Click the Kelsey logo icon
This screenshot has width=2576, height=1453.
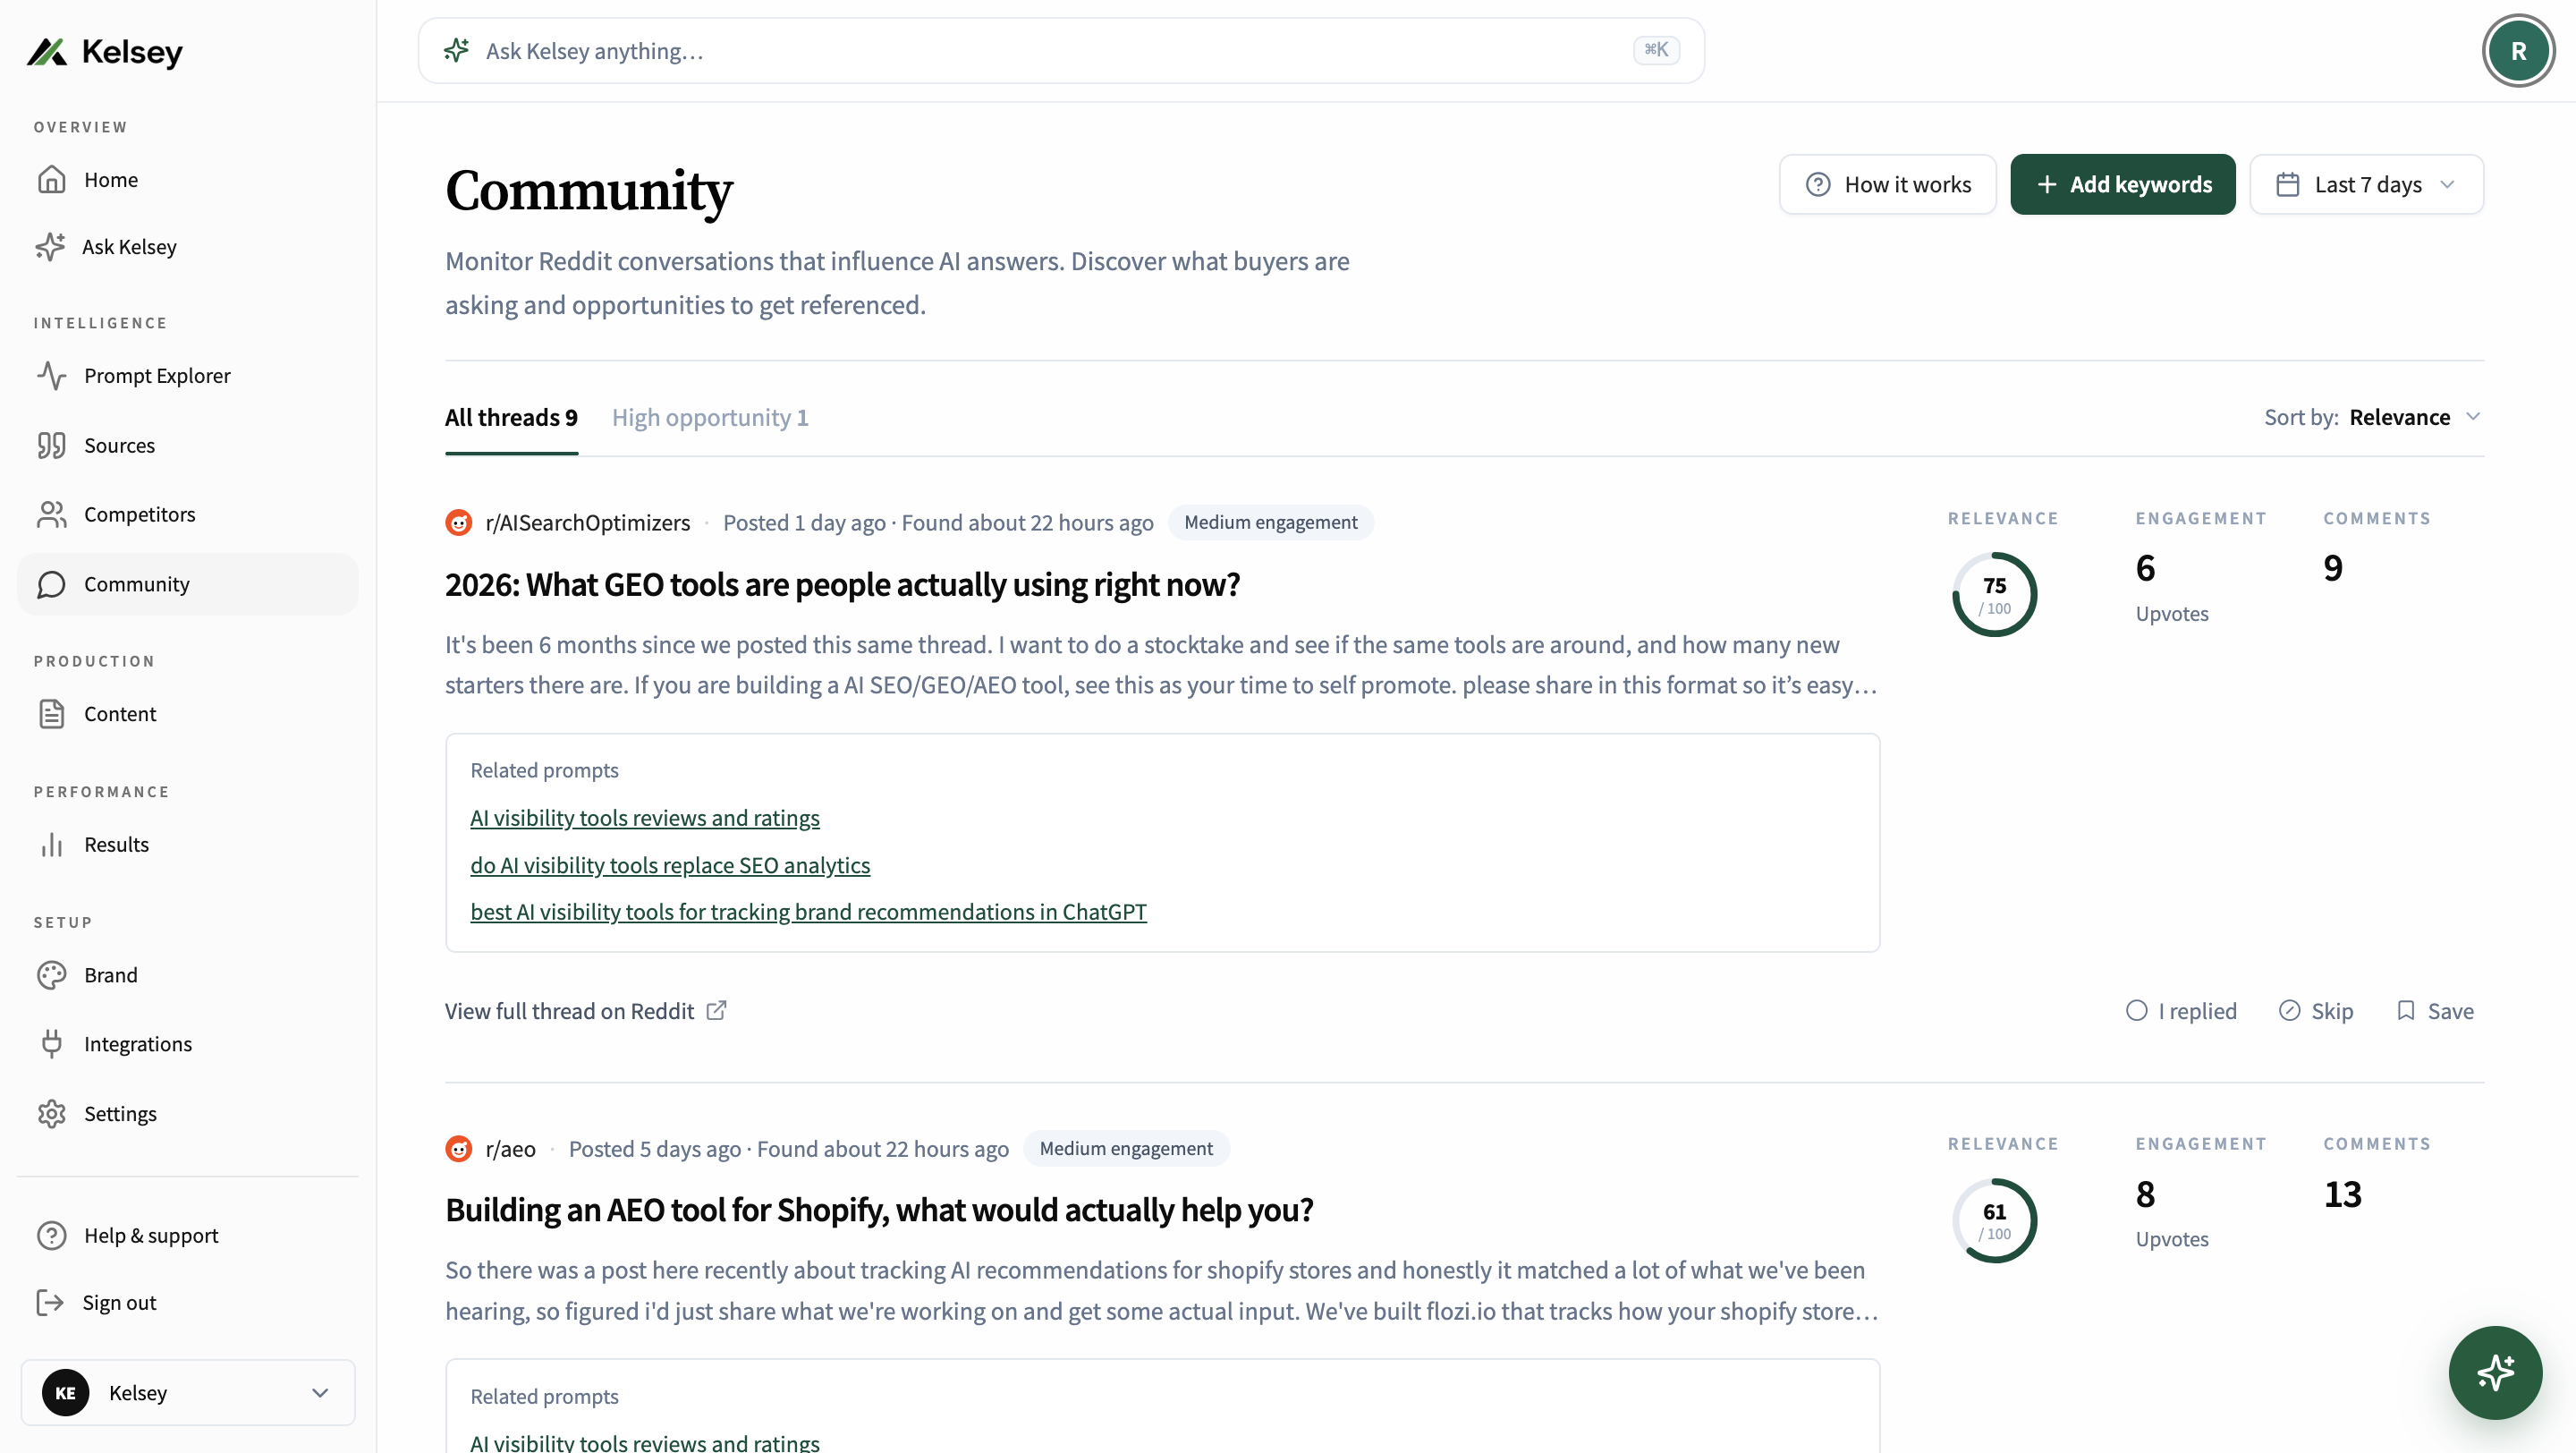pos(47,52)
